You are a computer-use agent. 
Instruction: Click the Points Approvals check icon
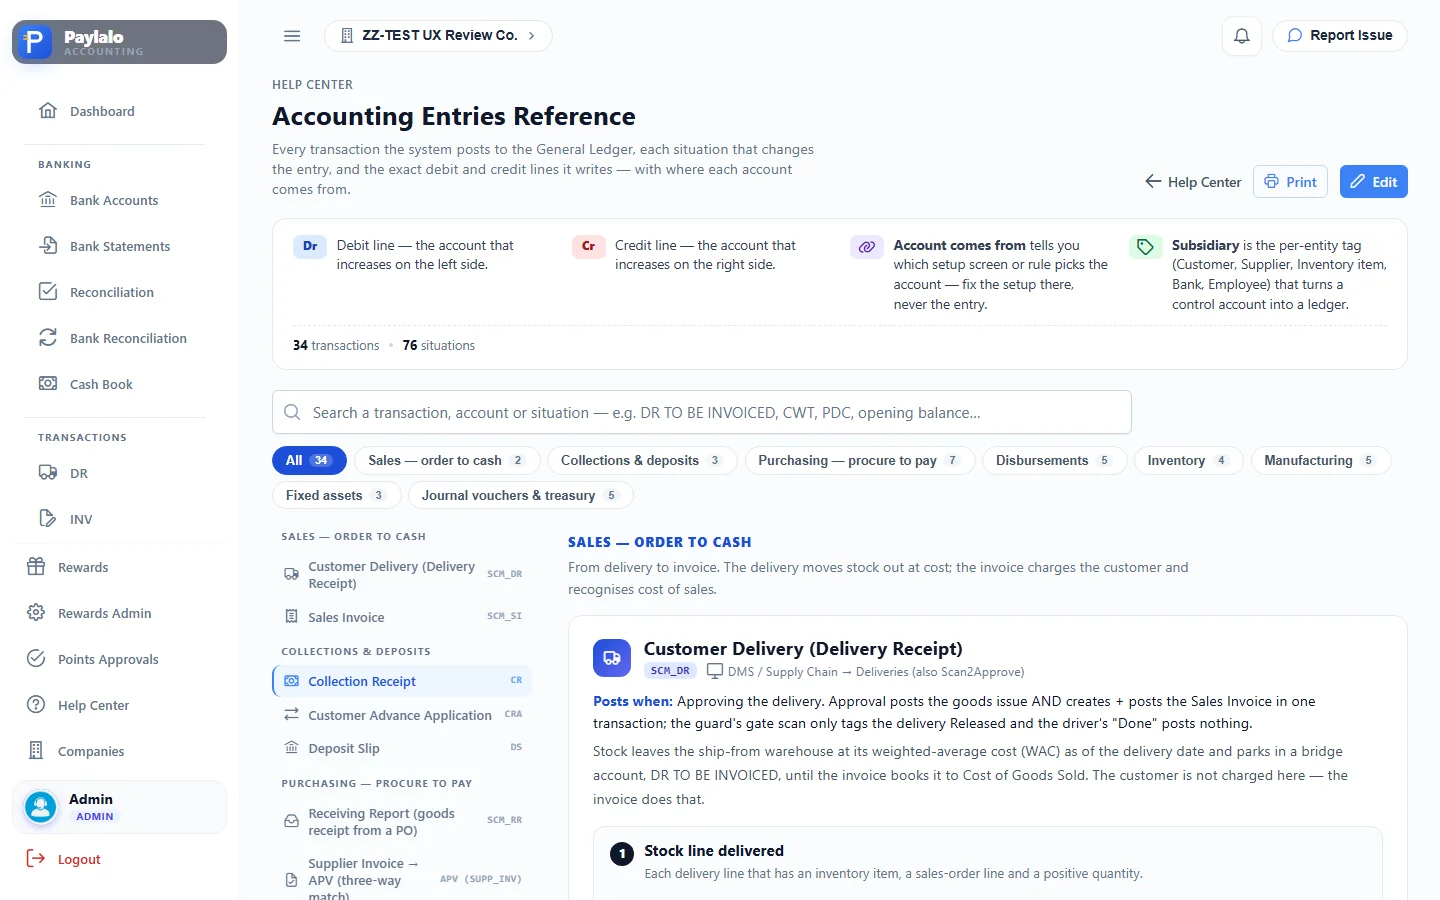pos(36,659)
